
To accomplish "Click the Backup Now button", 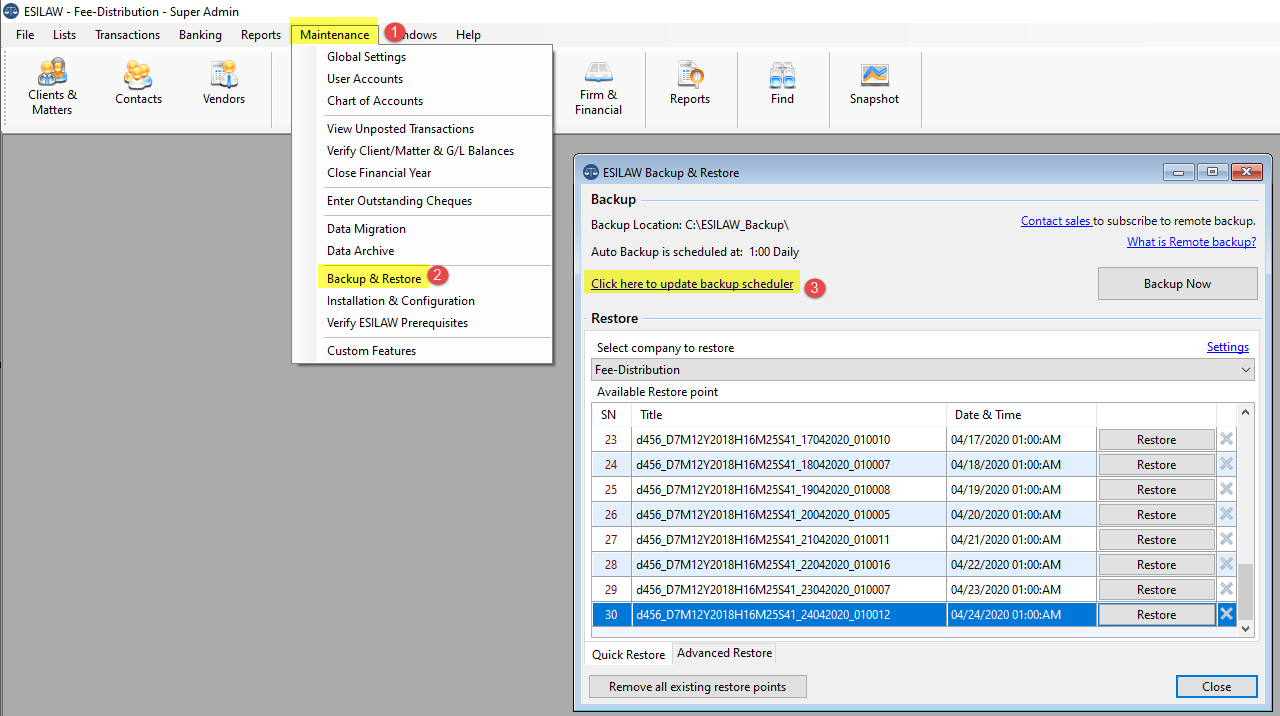I will click(x=1177, y=284).
